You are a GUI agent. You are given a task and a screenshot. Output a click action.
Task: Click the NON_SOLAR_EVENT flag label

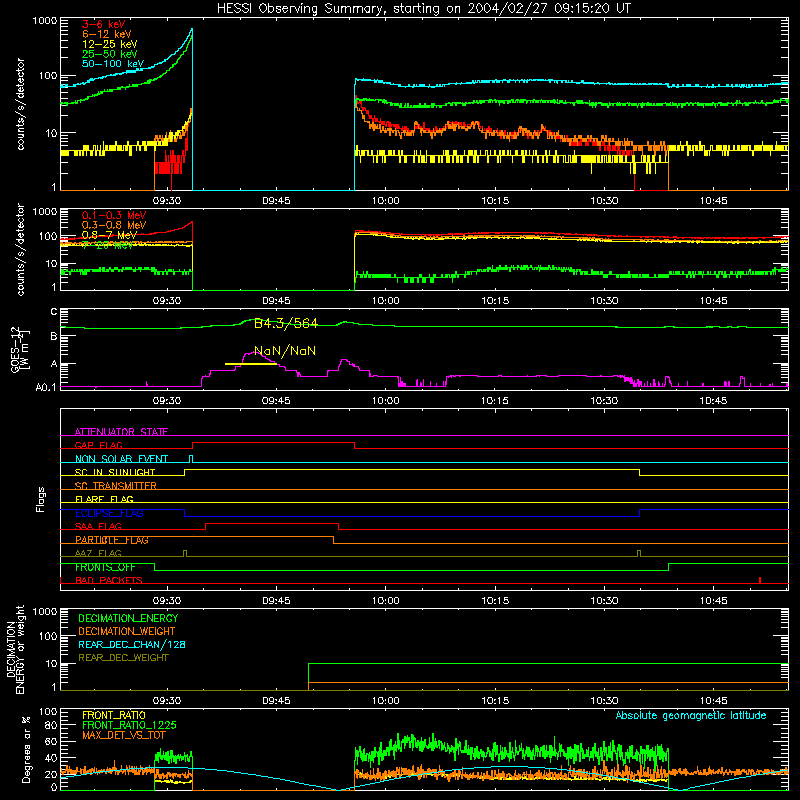point(121,459)
